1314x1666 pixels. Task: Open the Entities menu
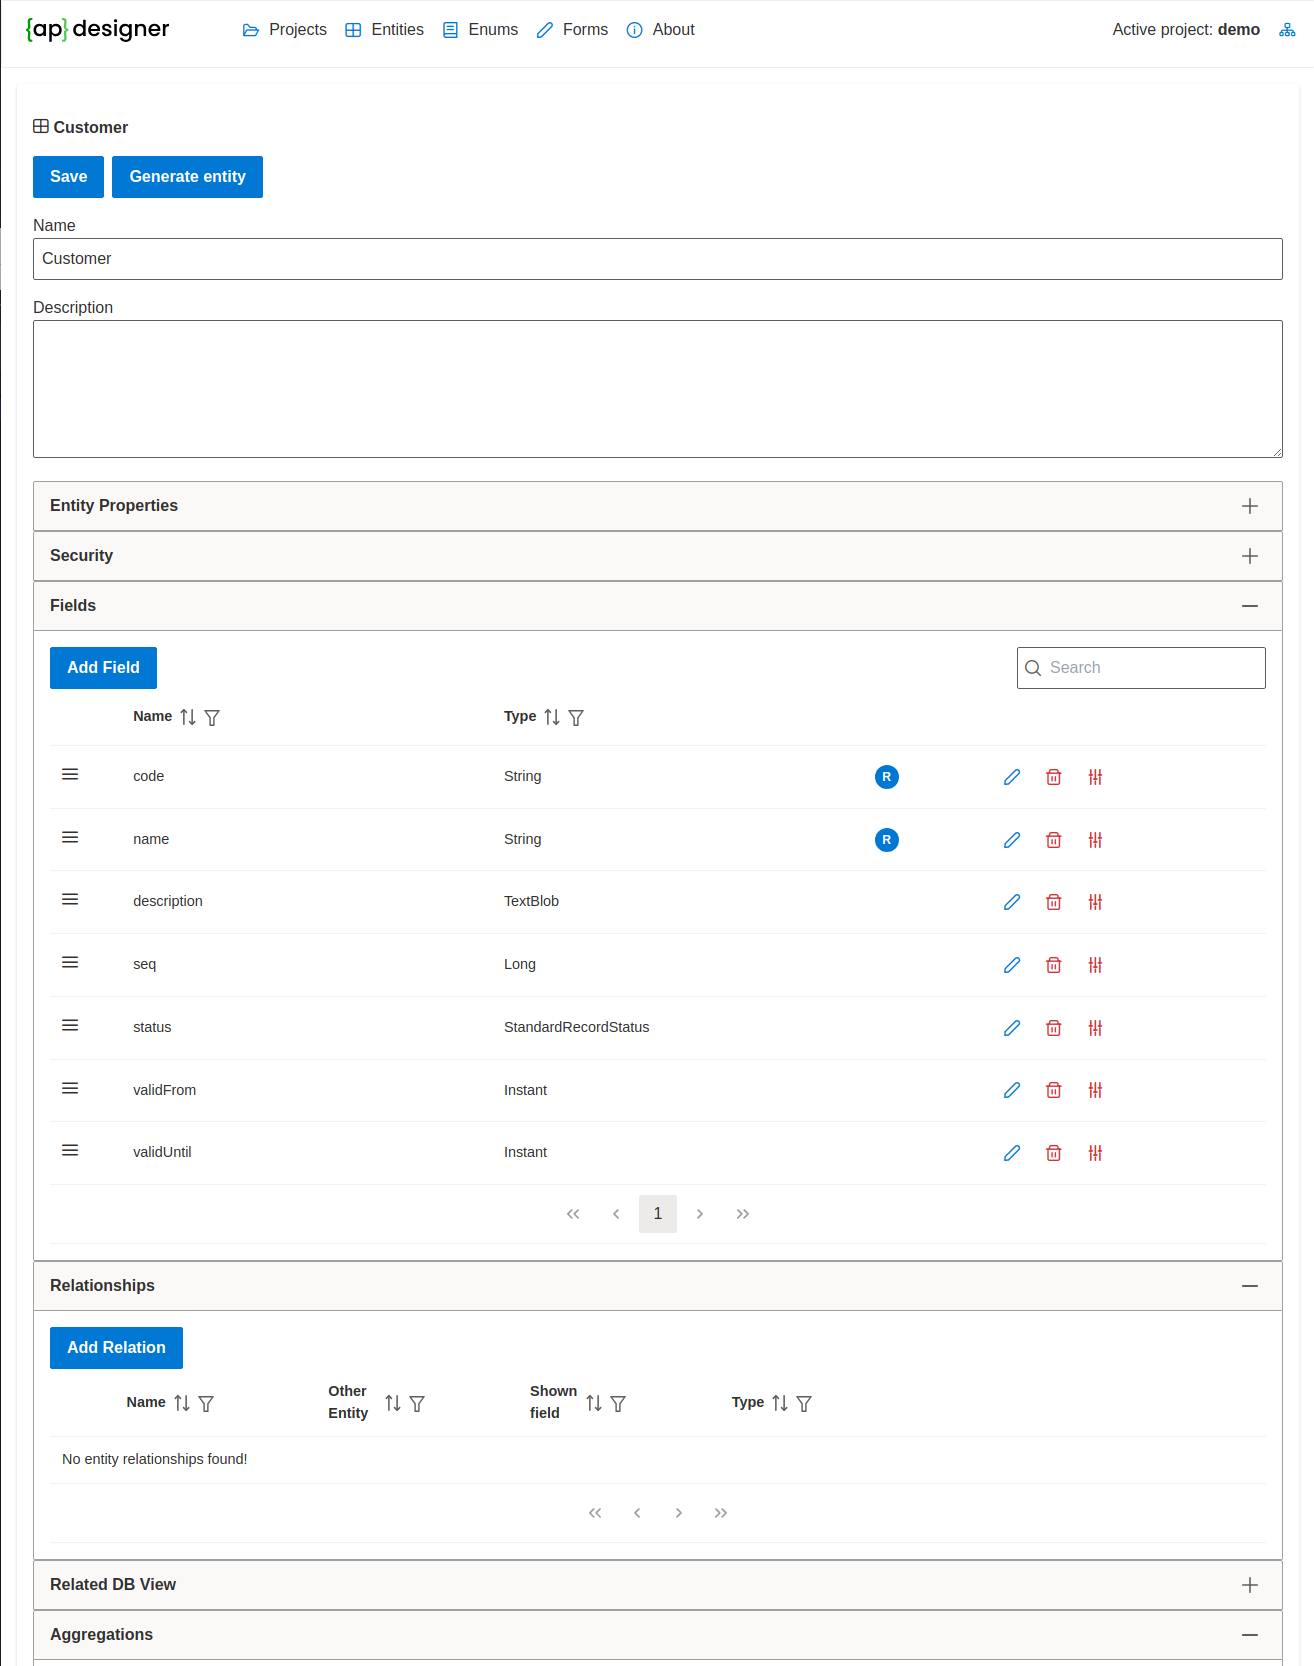(x=385, y=30)
